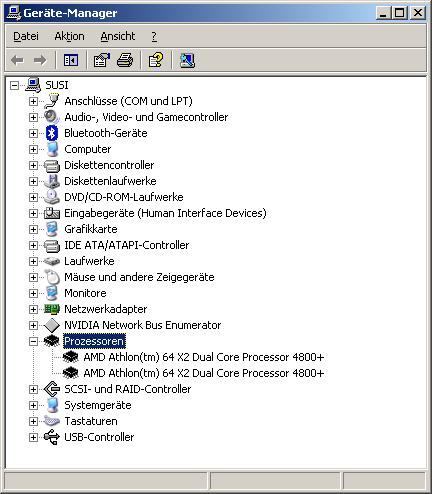Expand the Monitore node
This screenshot has height=494, width=432.
[33, 293]
